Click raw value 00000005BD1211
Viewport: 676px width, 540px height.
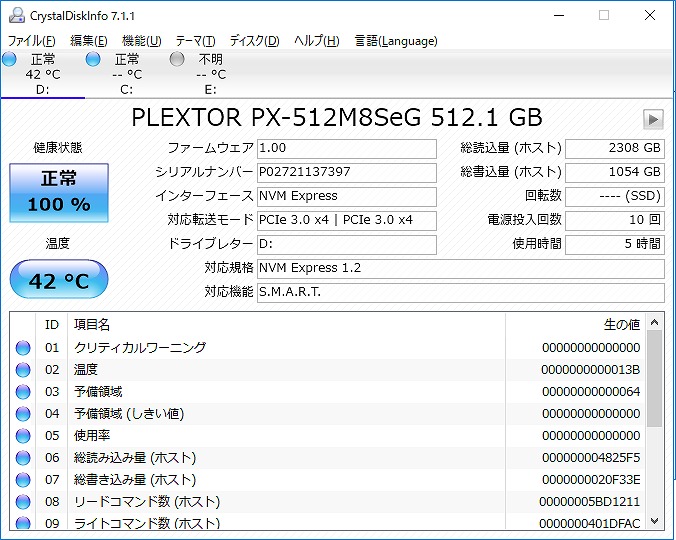[589, 502]
